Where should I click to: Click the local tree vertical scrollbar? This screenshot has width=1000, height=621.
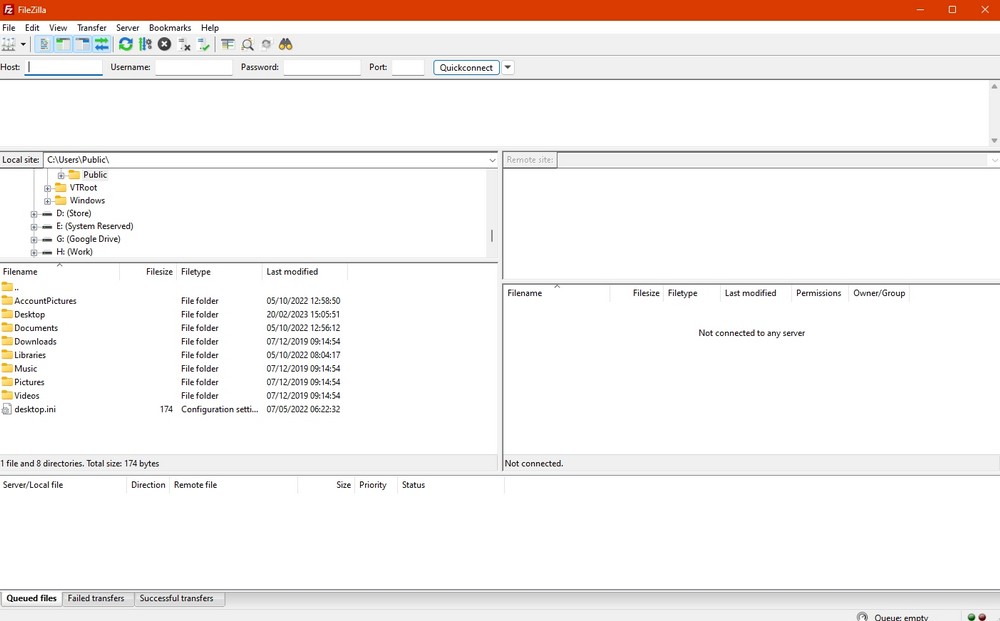point(492,235)
